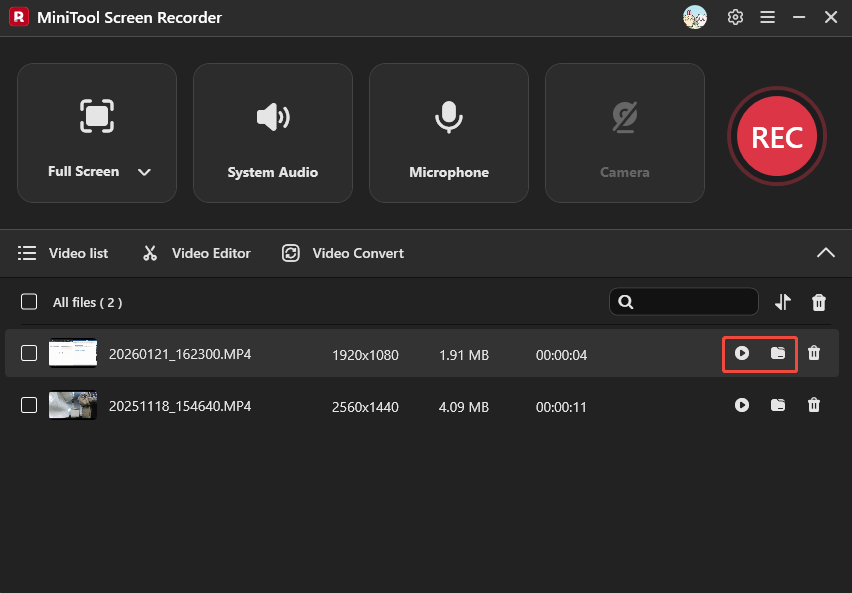Check the All files checkbox
Viewport: 852px width, 593px height.
point(28,301)
